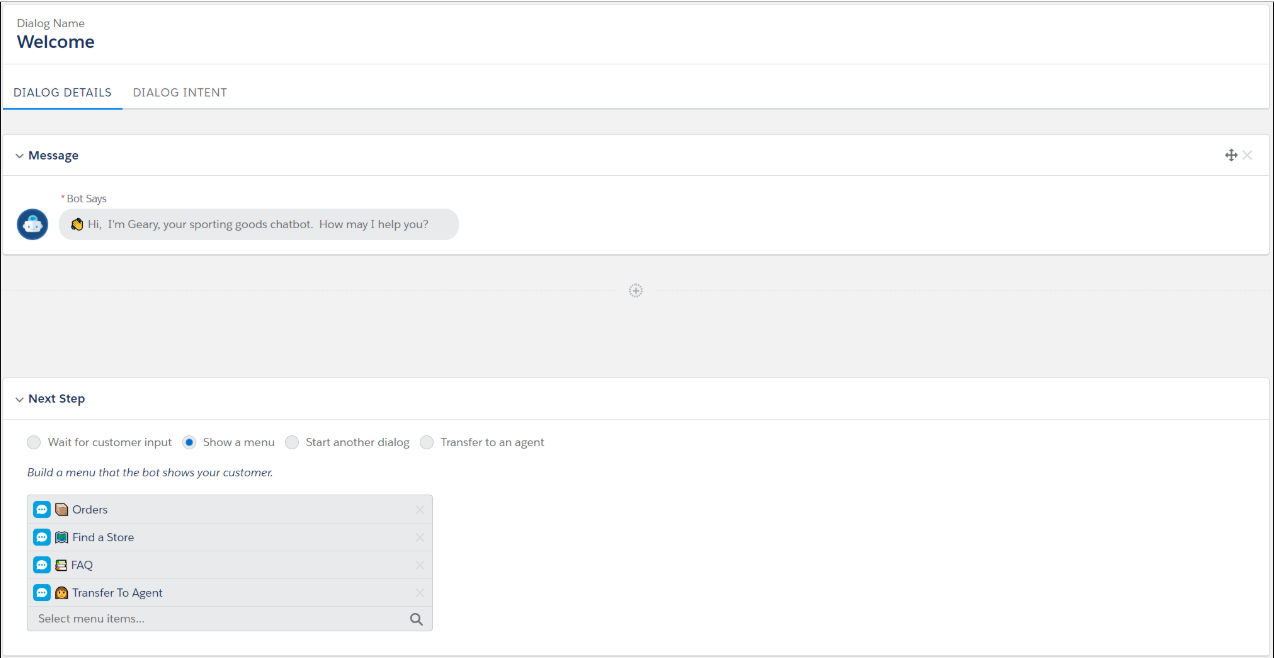Remove the Message section with X icon
The width and height of the screenshot is (1274, 658).
click(1247, 155)
